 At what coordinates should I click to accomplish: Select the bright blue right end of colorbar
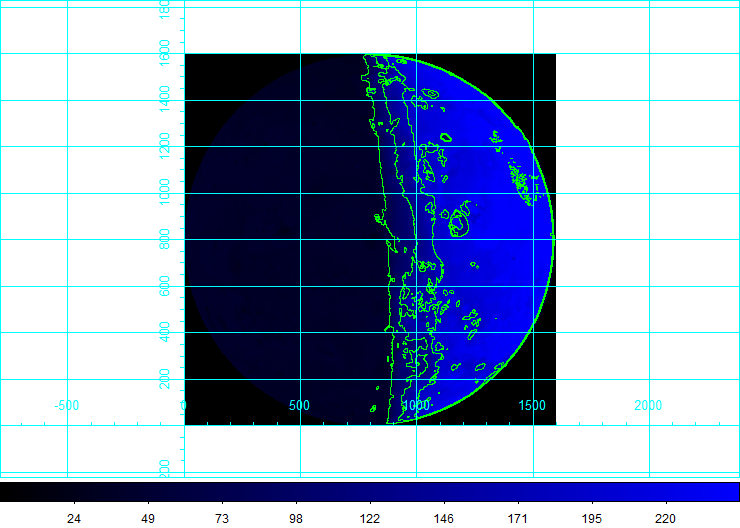point(733,492)
